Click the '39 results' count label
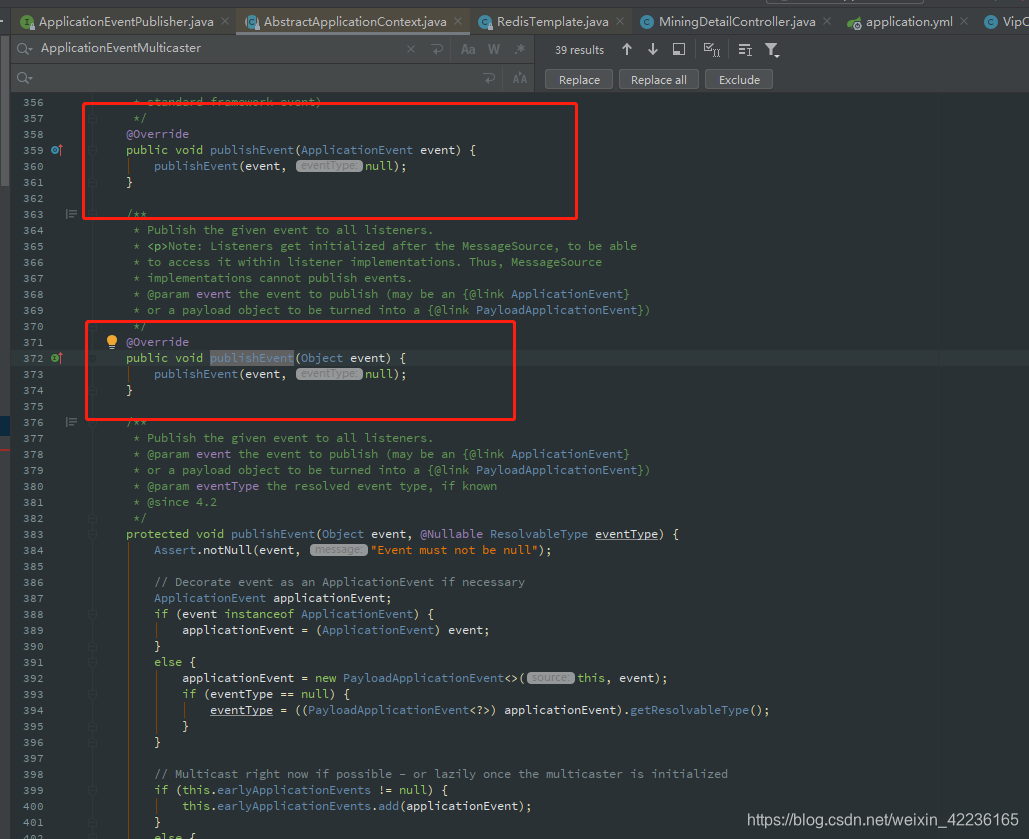The image size is (1029, 839). [x=579, y=50]
